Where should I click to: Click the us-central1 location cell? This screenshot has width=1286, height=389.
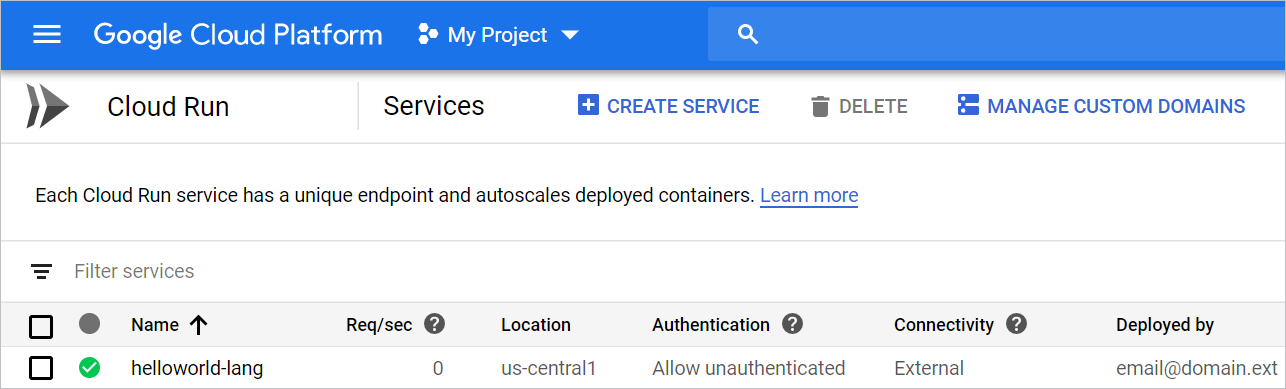coord(549,369)
